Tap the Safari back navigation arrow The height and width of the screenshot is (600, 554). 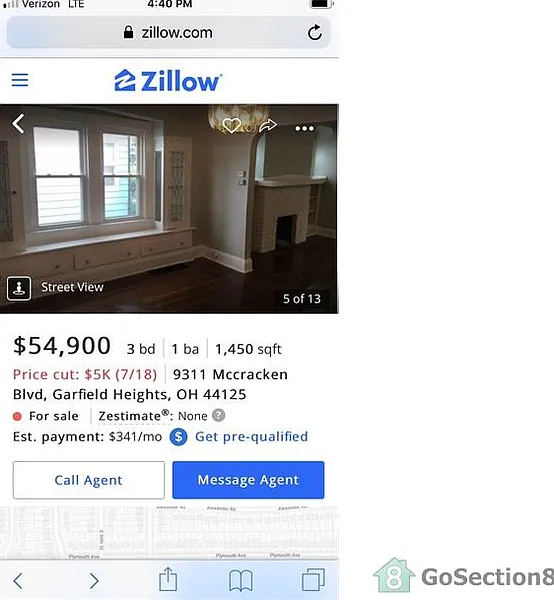[x=18, y=580]
